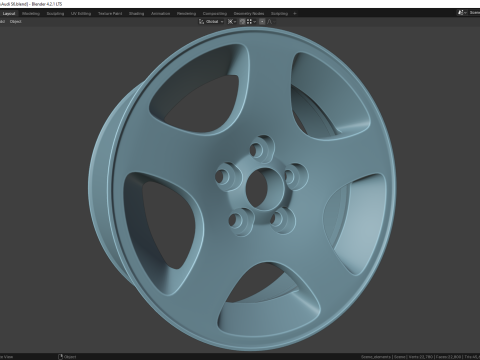Open the Rendering workspace tab
480x360 pixels.
186,14
